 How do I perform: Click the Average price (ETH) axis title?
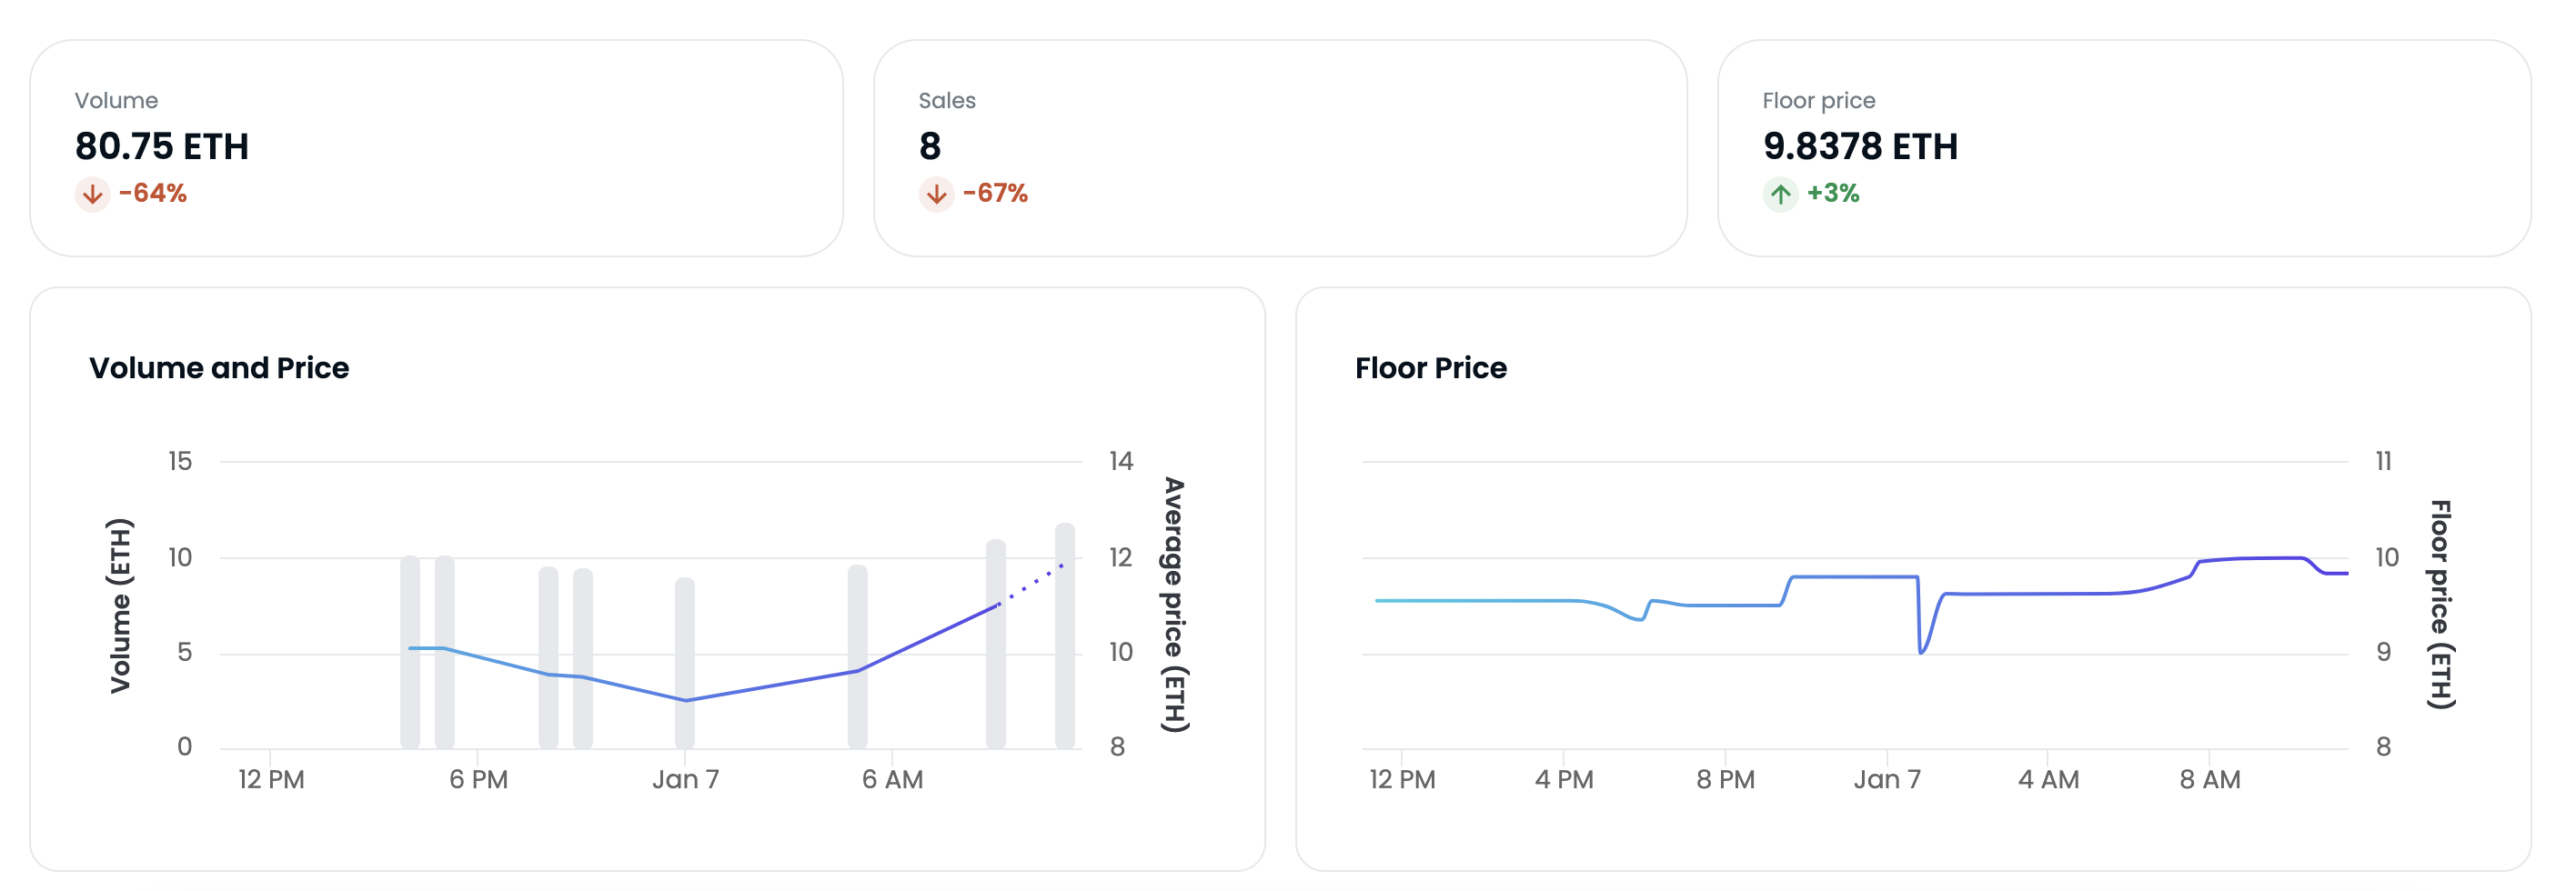coord(1175,604)
